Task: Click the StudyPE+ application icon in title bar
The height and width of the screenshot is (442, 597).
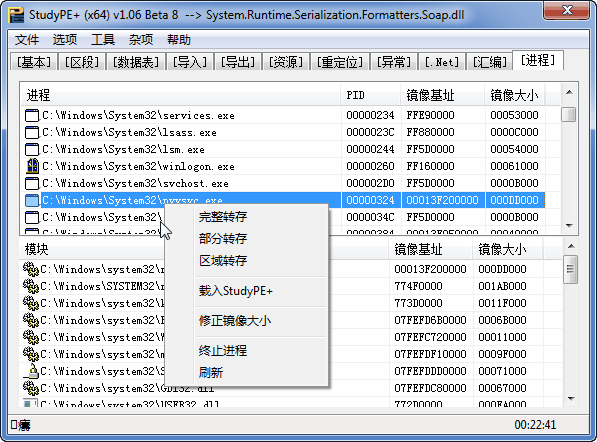Action: click(x=16, y=14)
